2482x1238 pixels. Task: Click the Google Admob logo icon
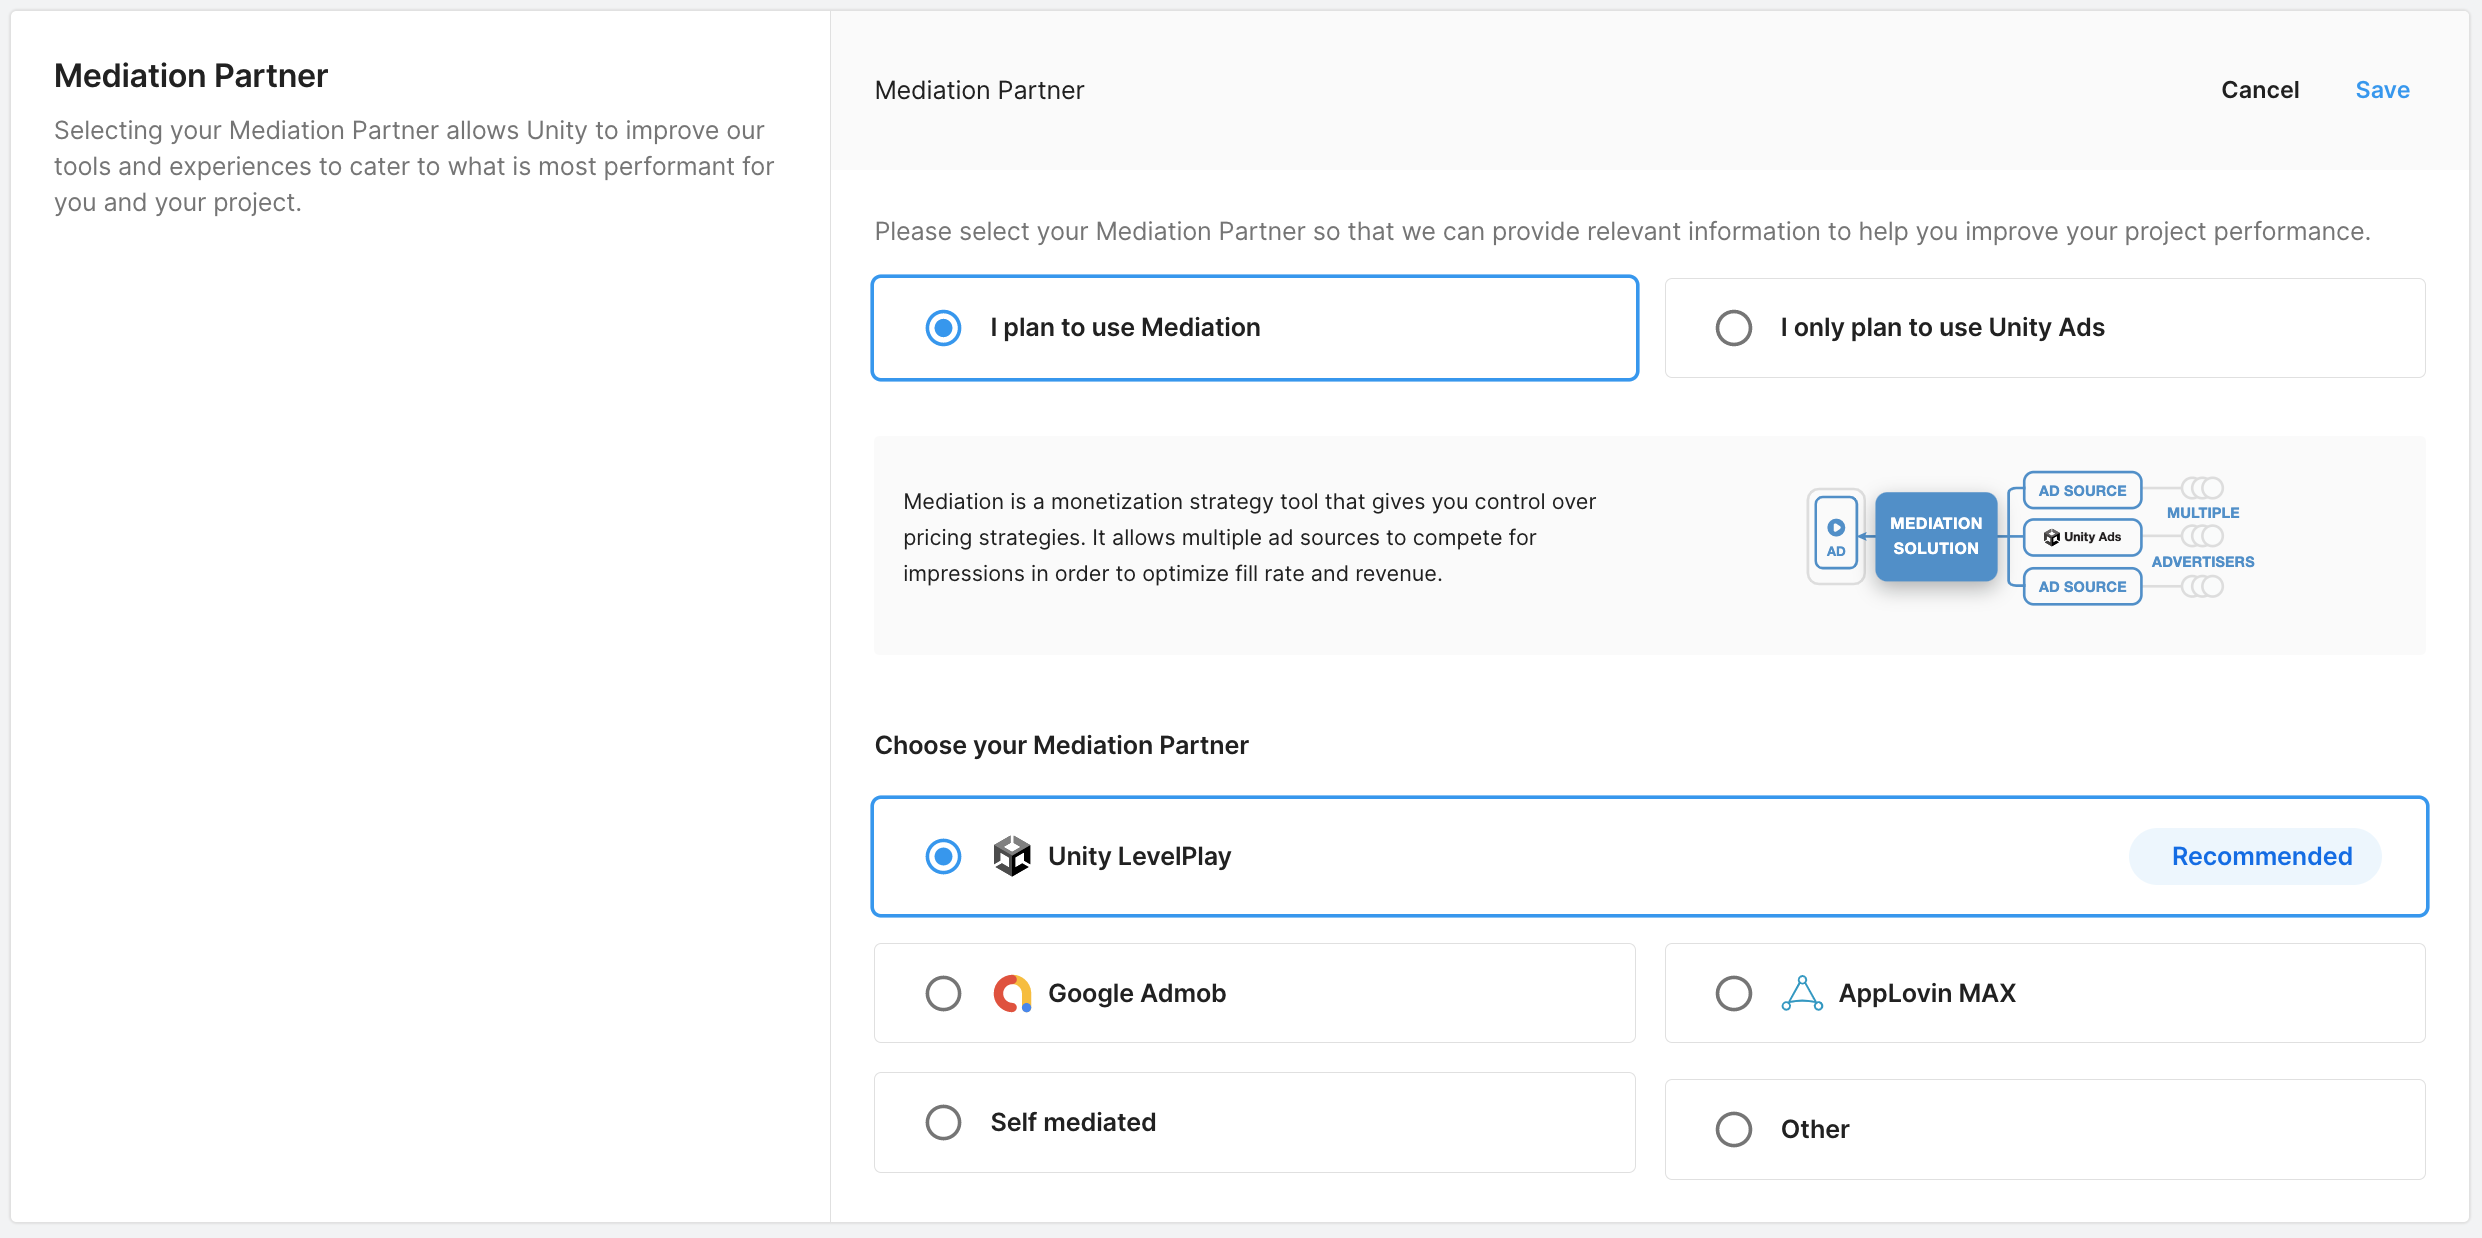point(1011,993)
